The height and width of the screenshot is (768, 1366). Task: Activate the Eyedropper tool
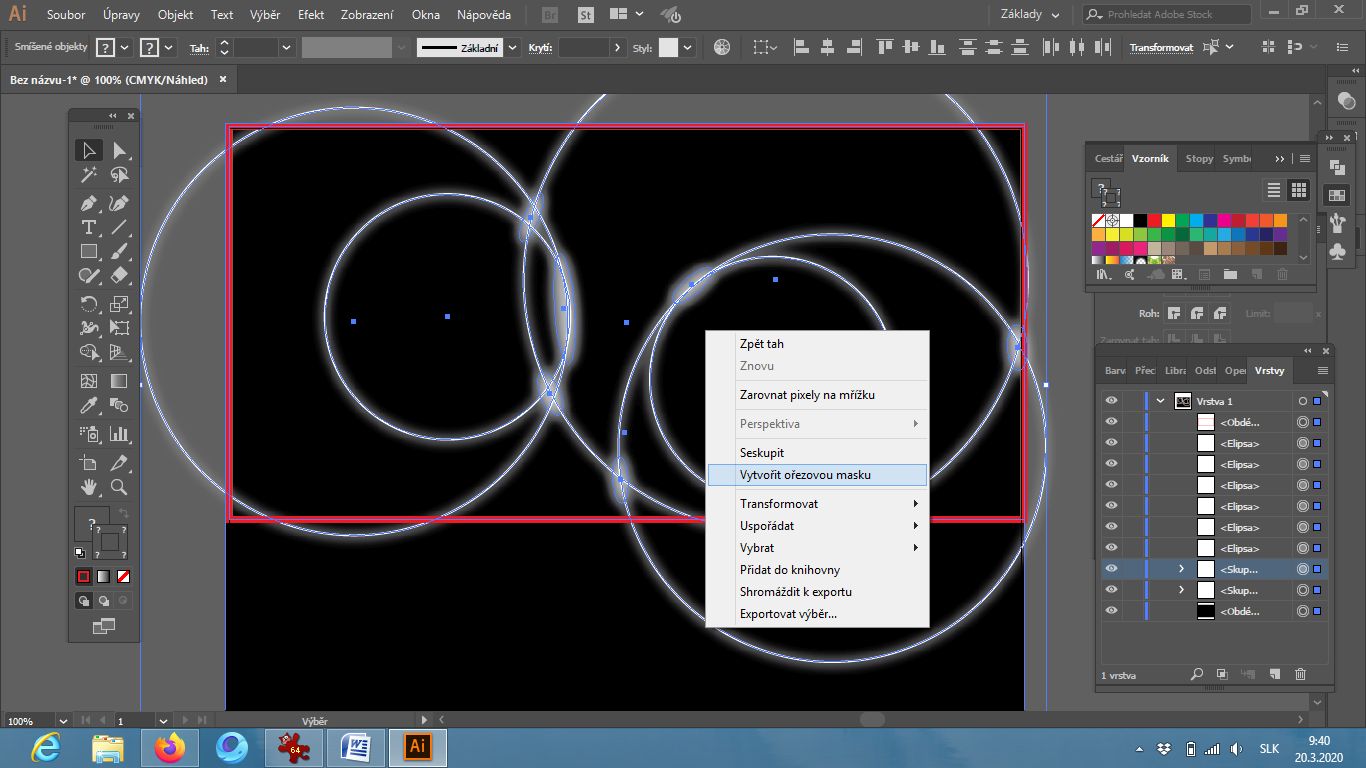[89, 406]
